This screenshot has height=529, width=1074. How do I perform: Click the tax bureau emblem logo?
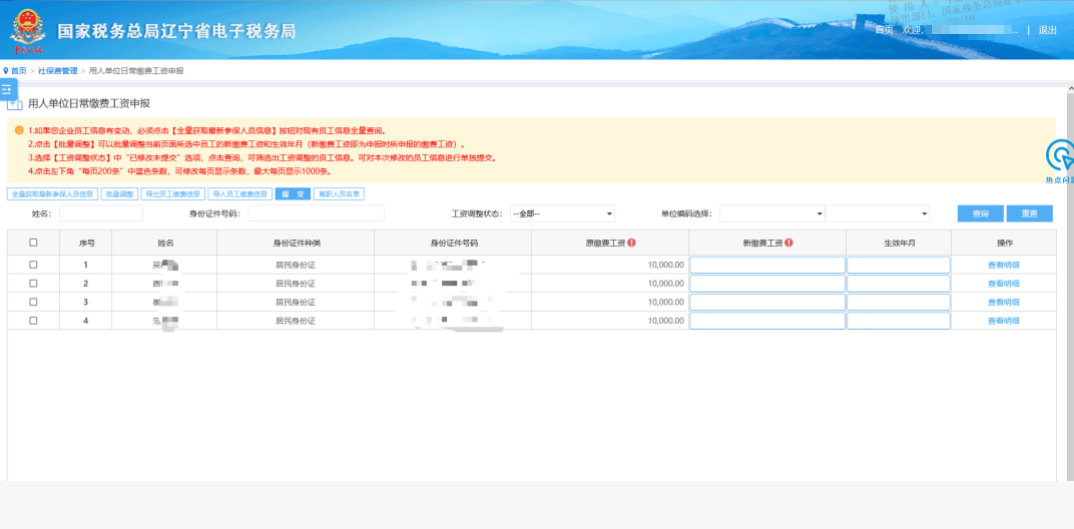tap(27, 31)
